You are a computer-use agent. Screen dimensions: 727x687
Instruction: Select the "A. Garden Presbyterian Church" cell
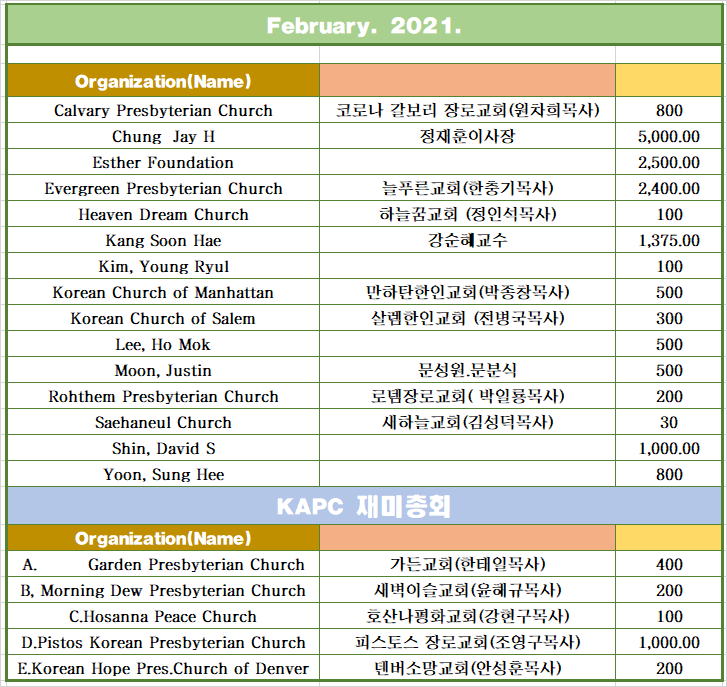tap(163, 564)
